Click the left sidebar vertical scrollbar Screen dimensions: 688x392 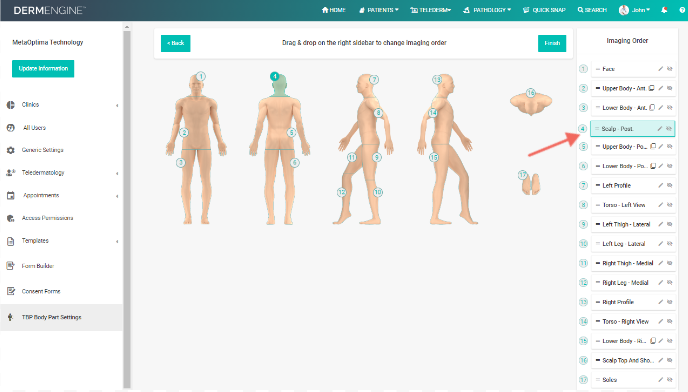click(127, 206)
